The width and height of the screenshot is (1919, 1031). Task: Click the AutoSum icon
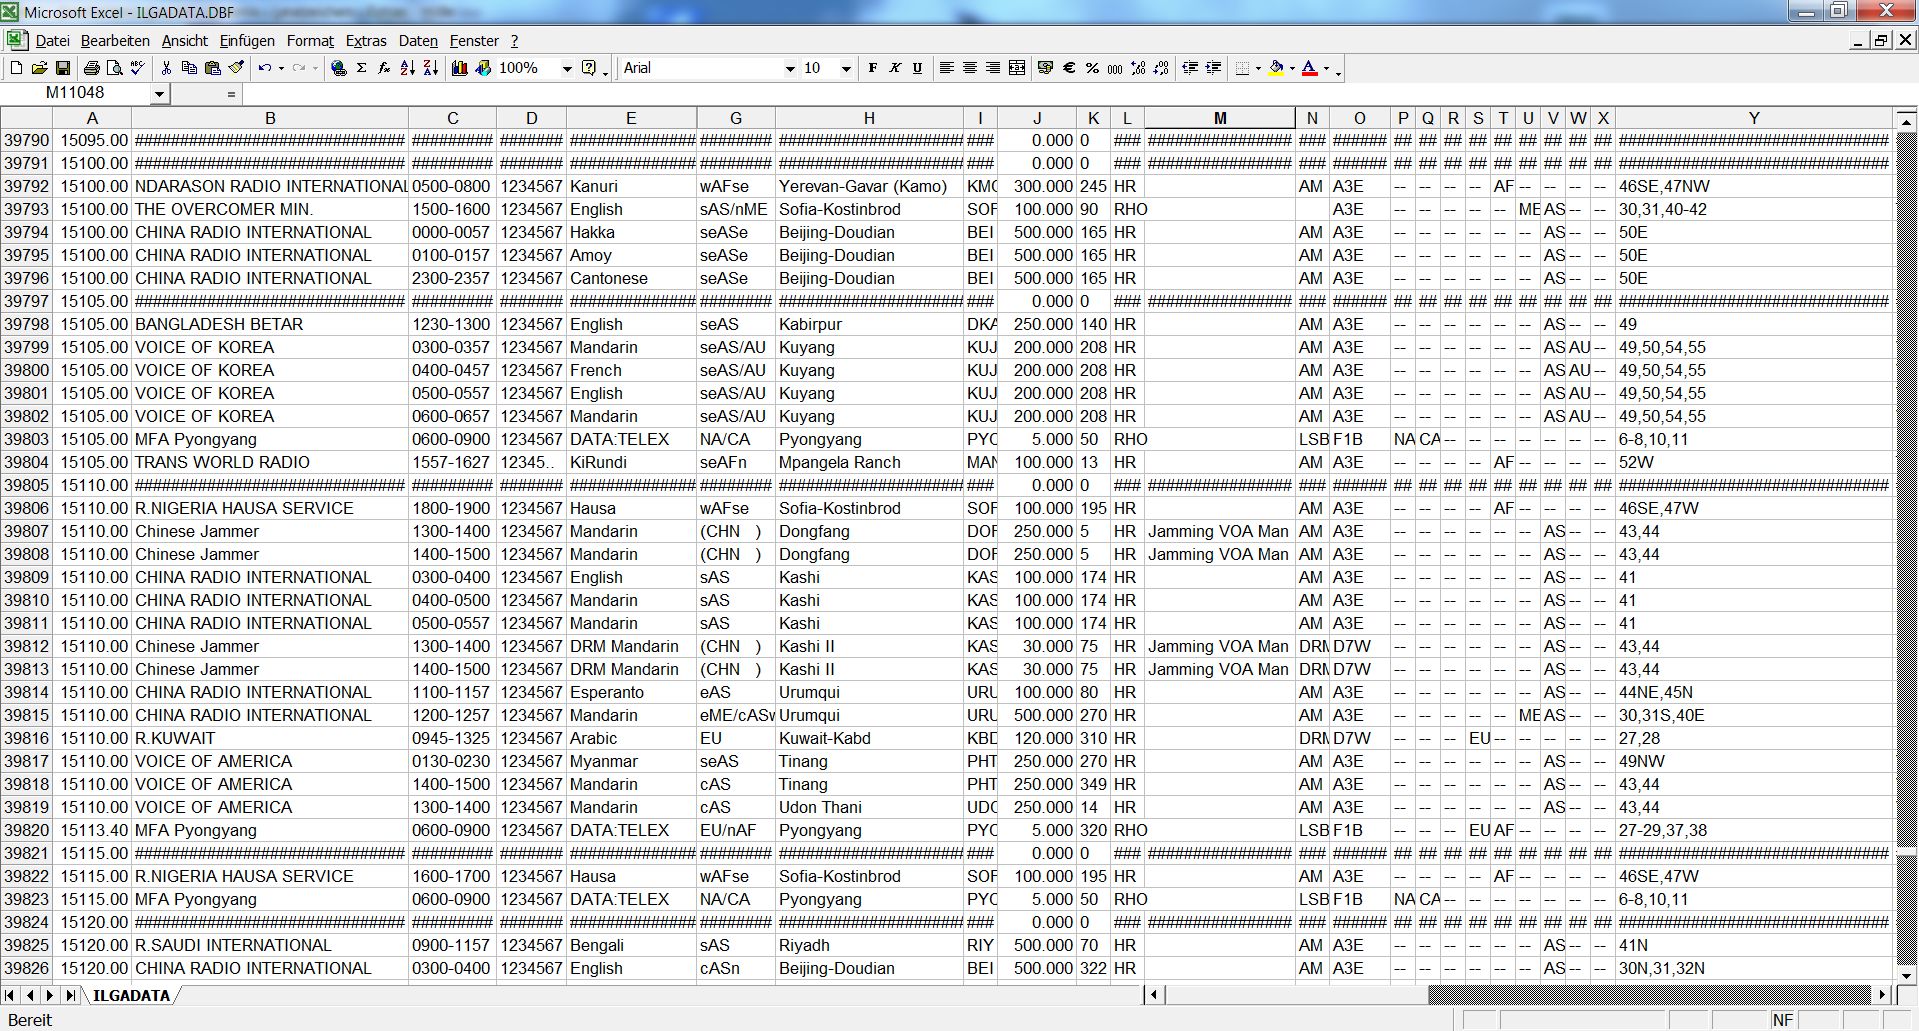click(360, 68)
